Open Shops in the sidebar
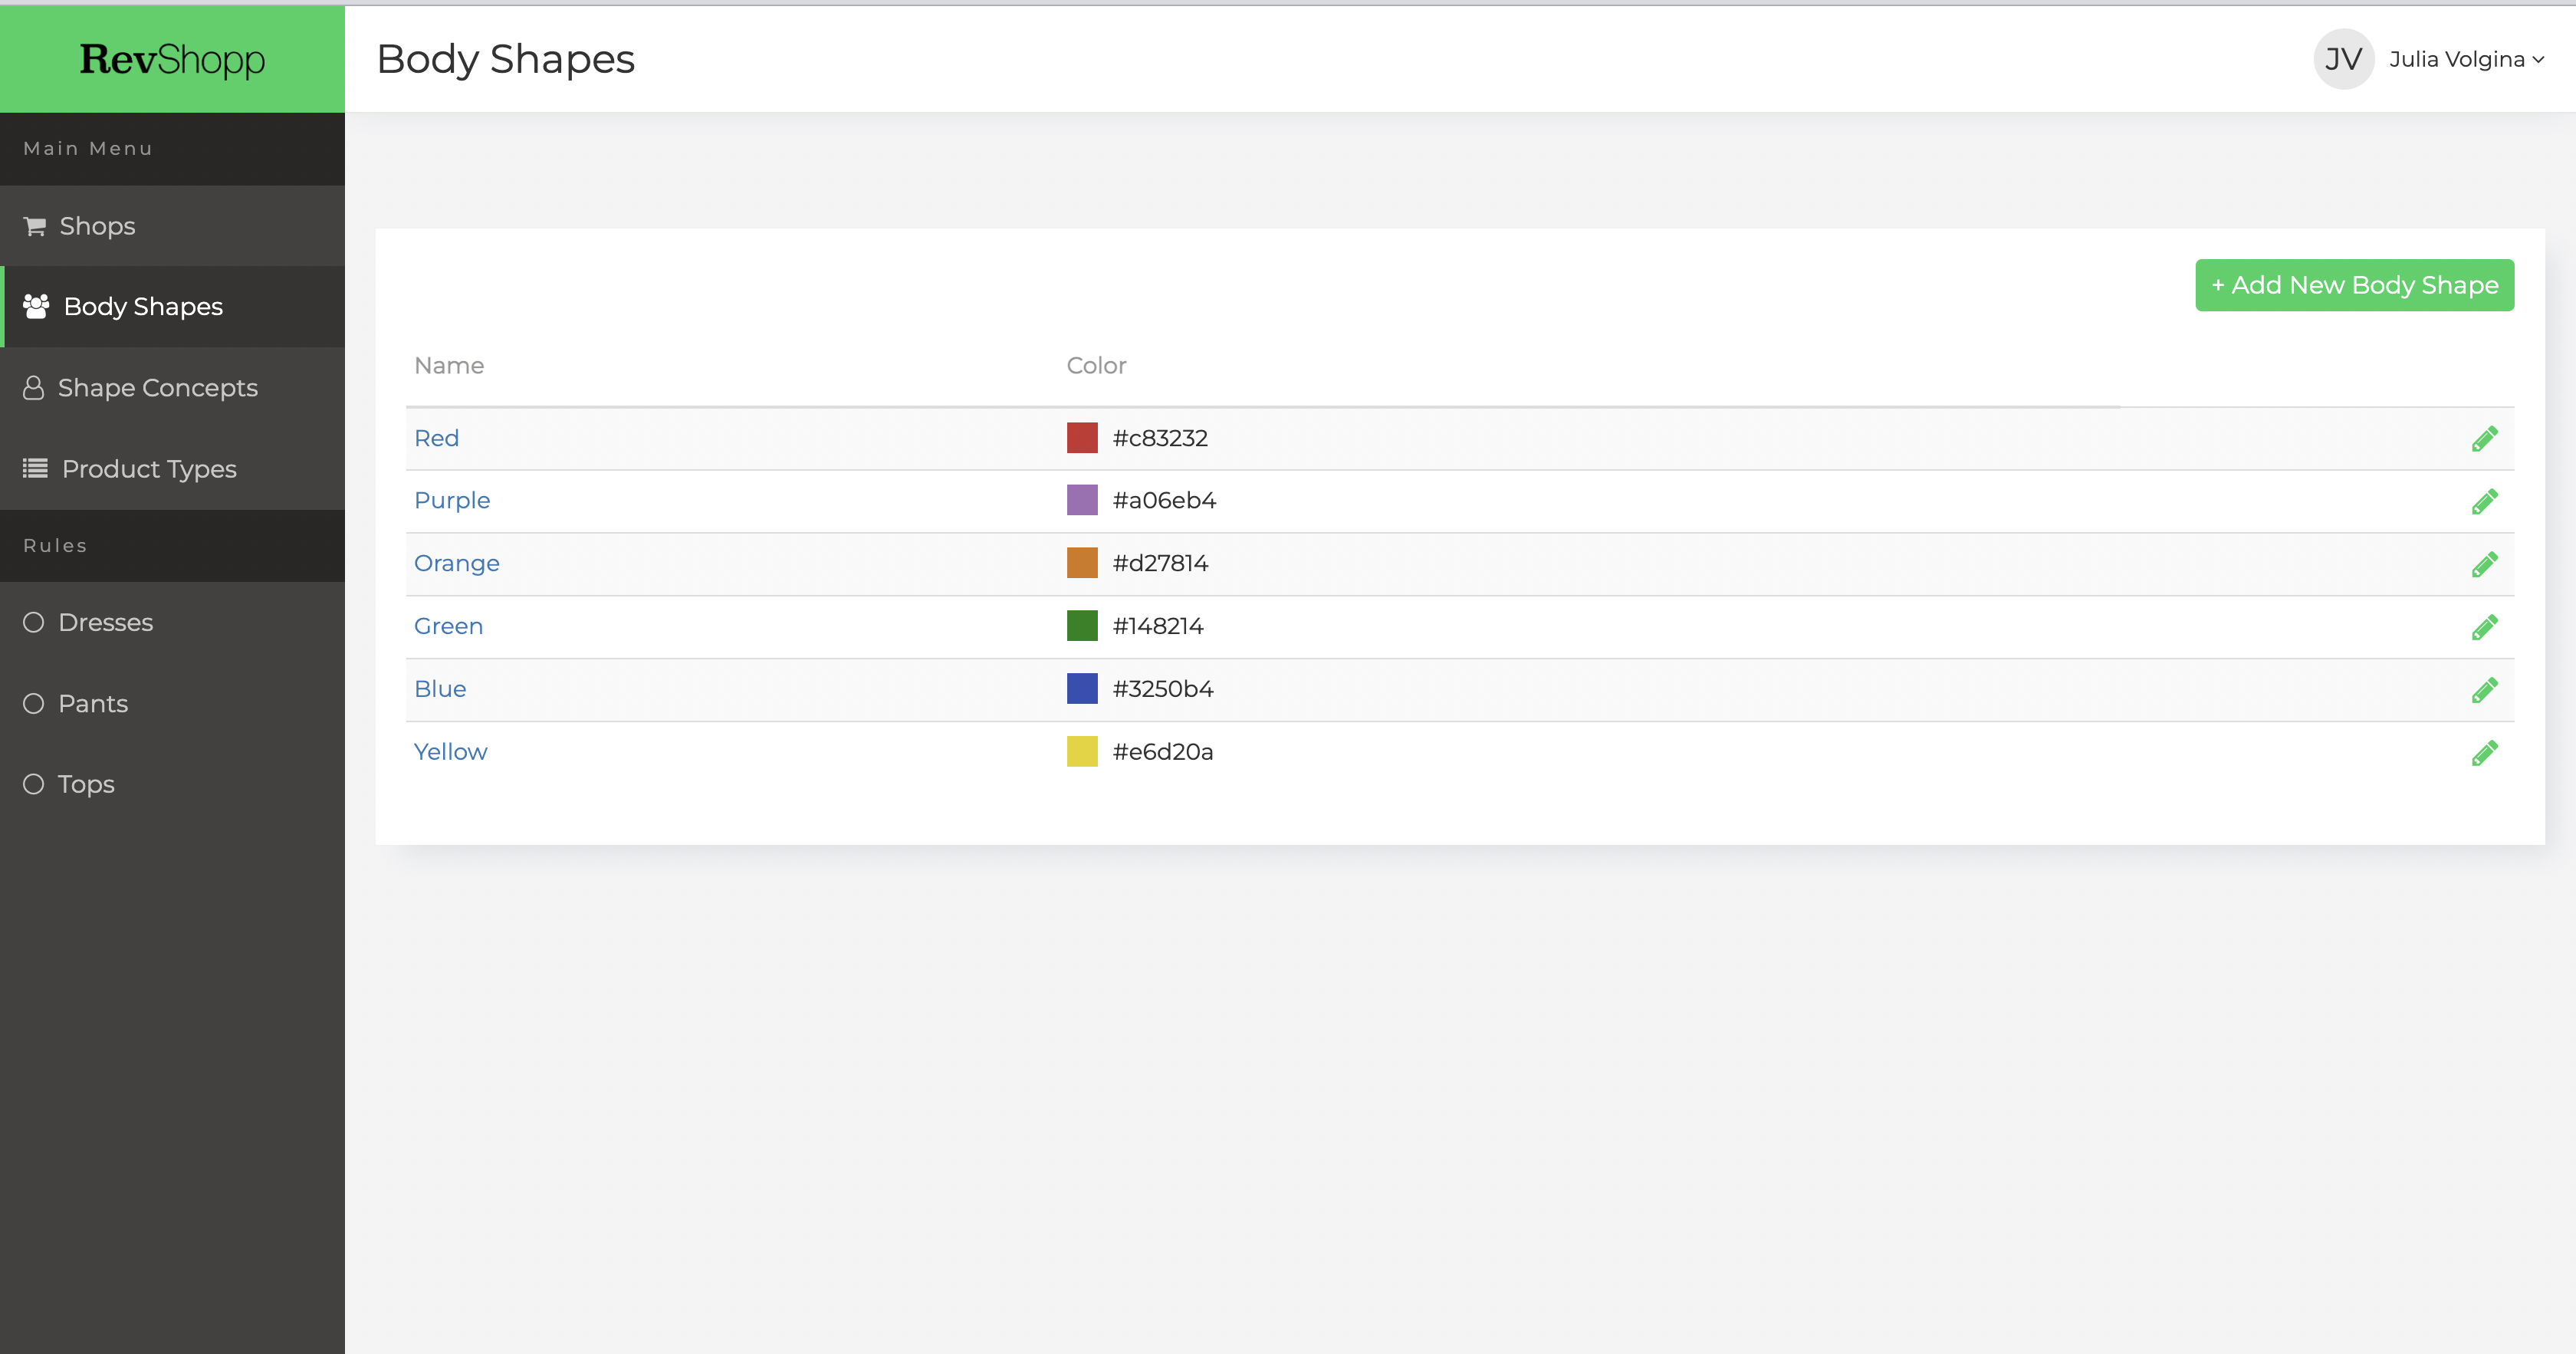2576x1354 pixels. pyautogui.click(x=172, y=226)
